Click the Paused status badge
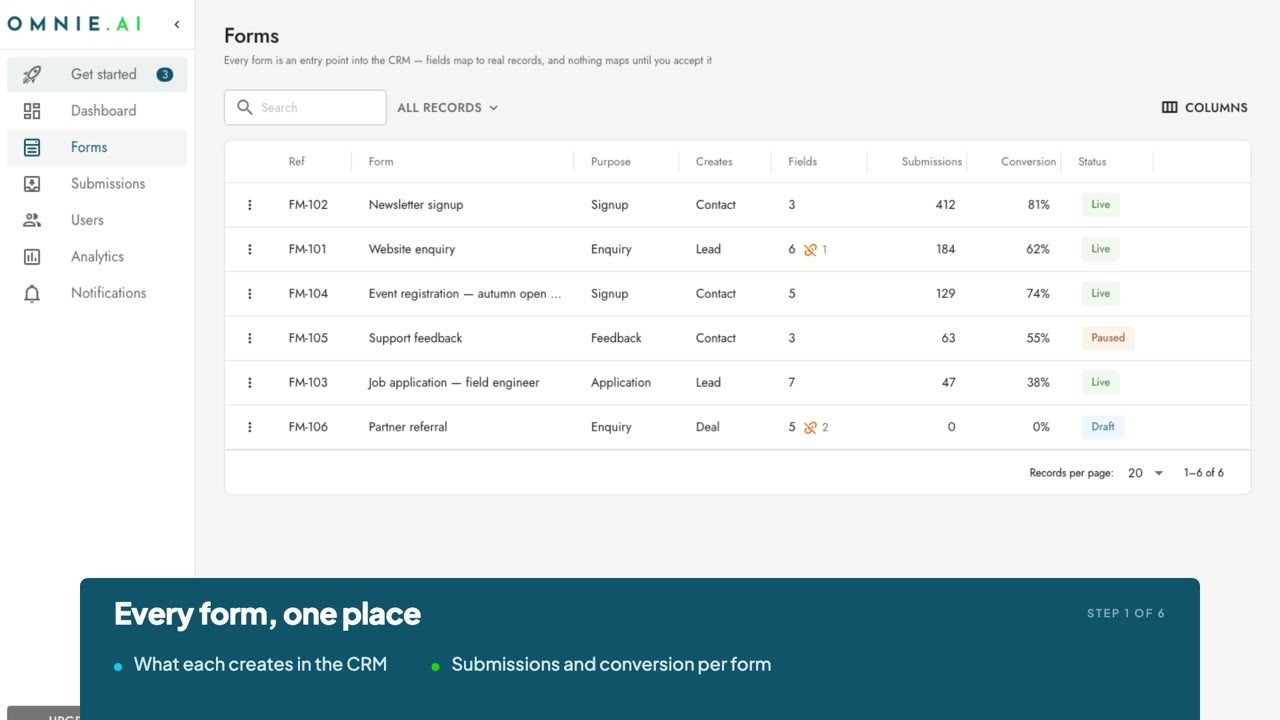The height and width of the screenshot is (720, 1280). (x=1108, y=338)
